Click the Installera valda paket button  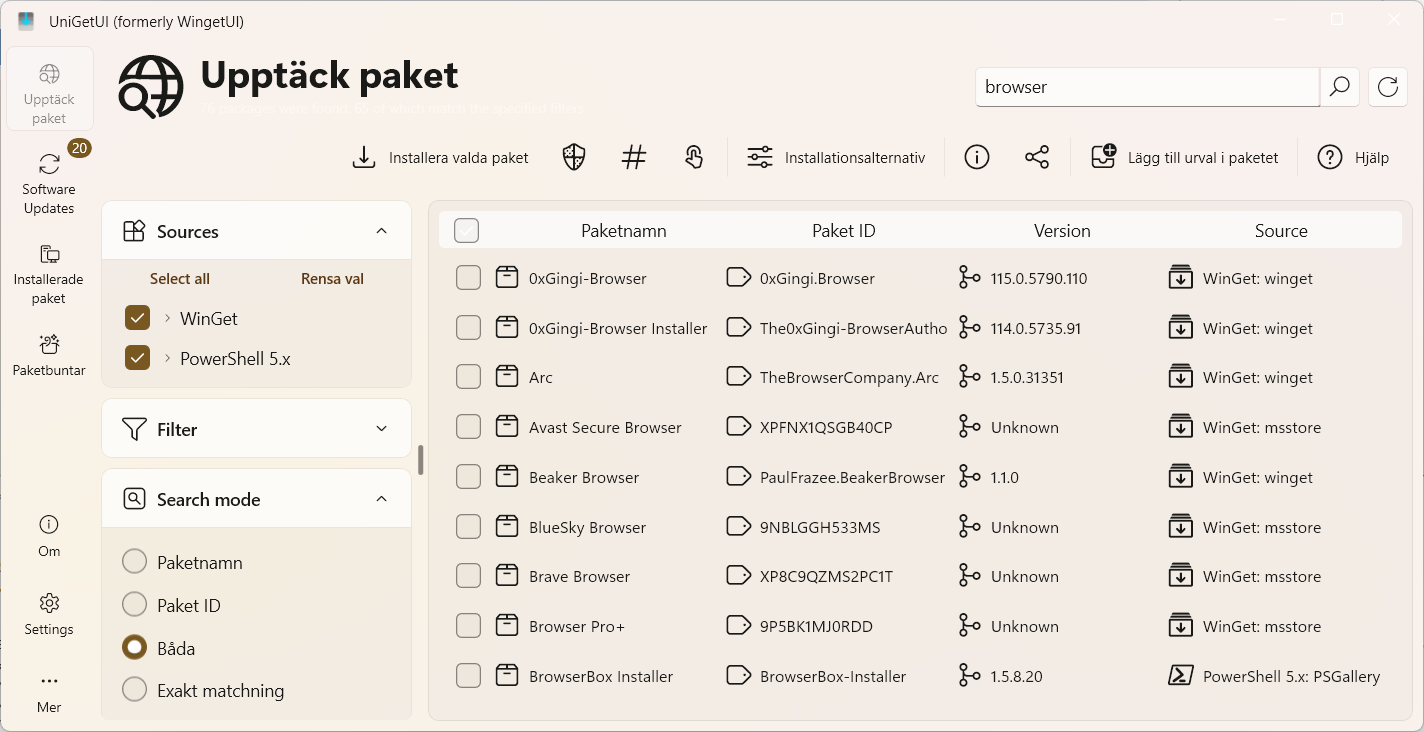(440, 157)
